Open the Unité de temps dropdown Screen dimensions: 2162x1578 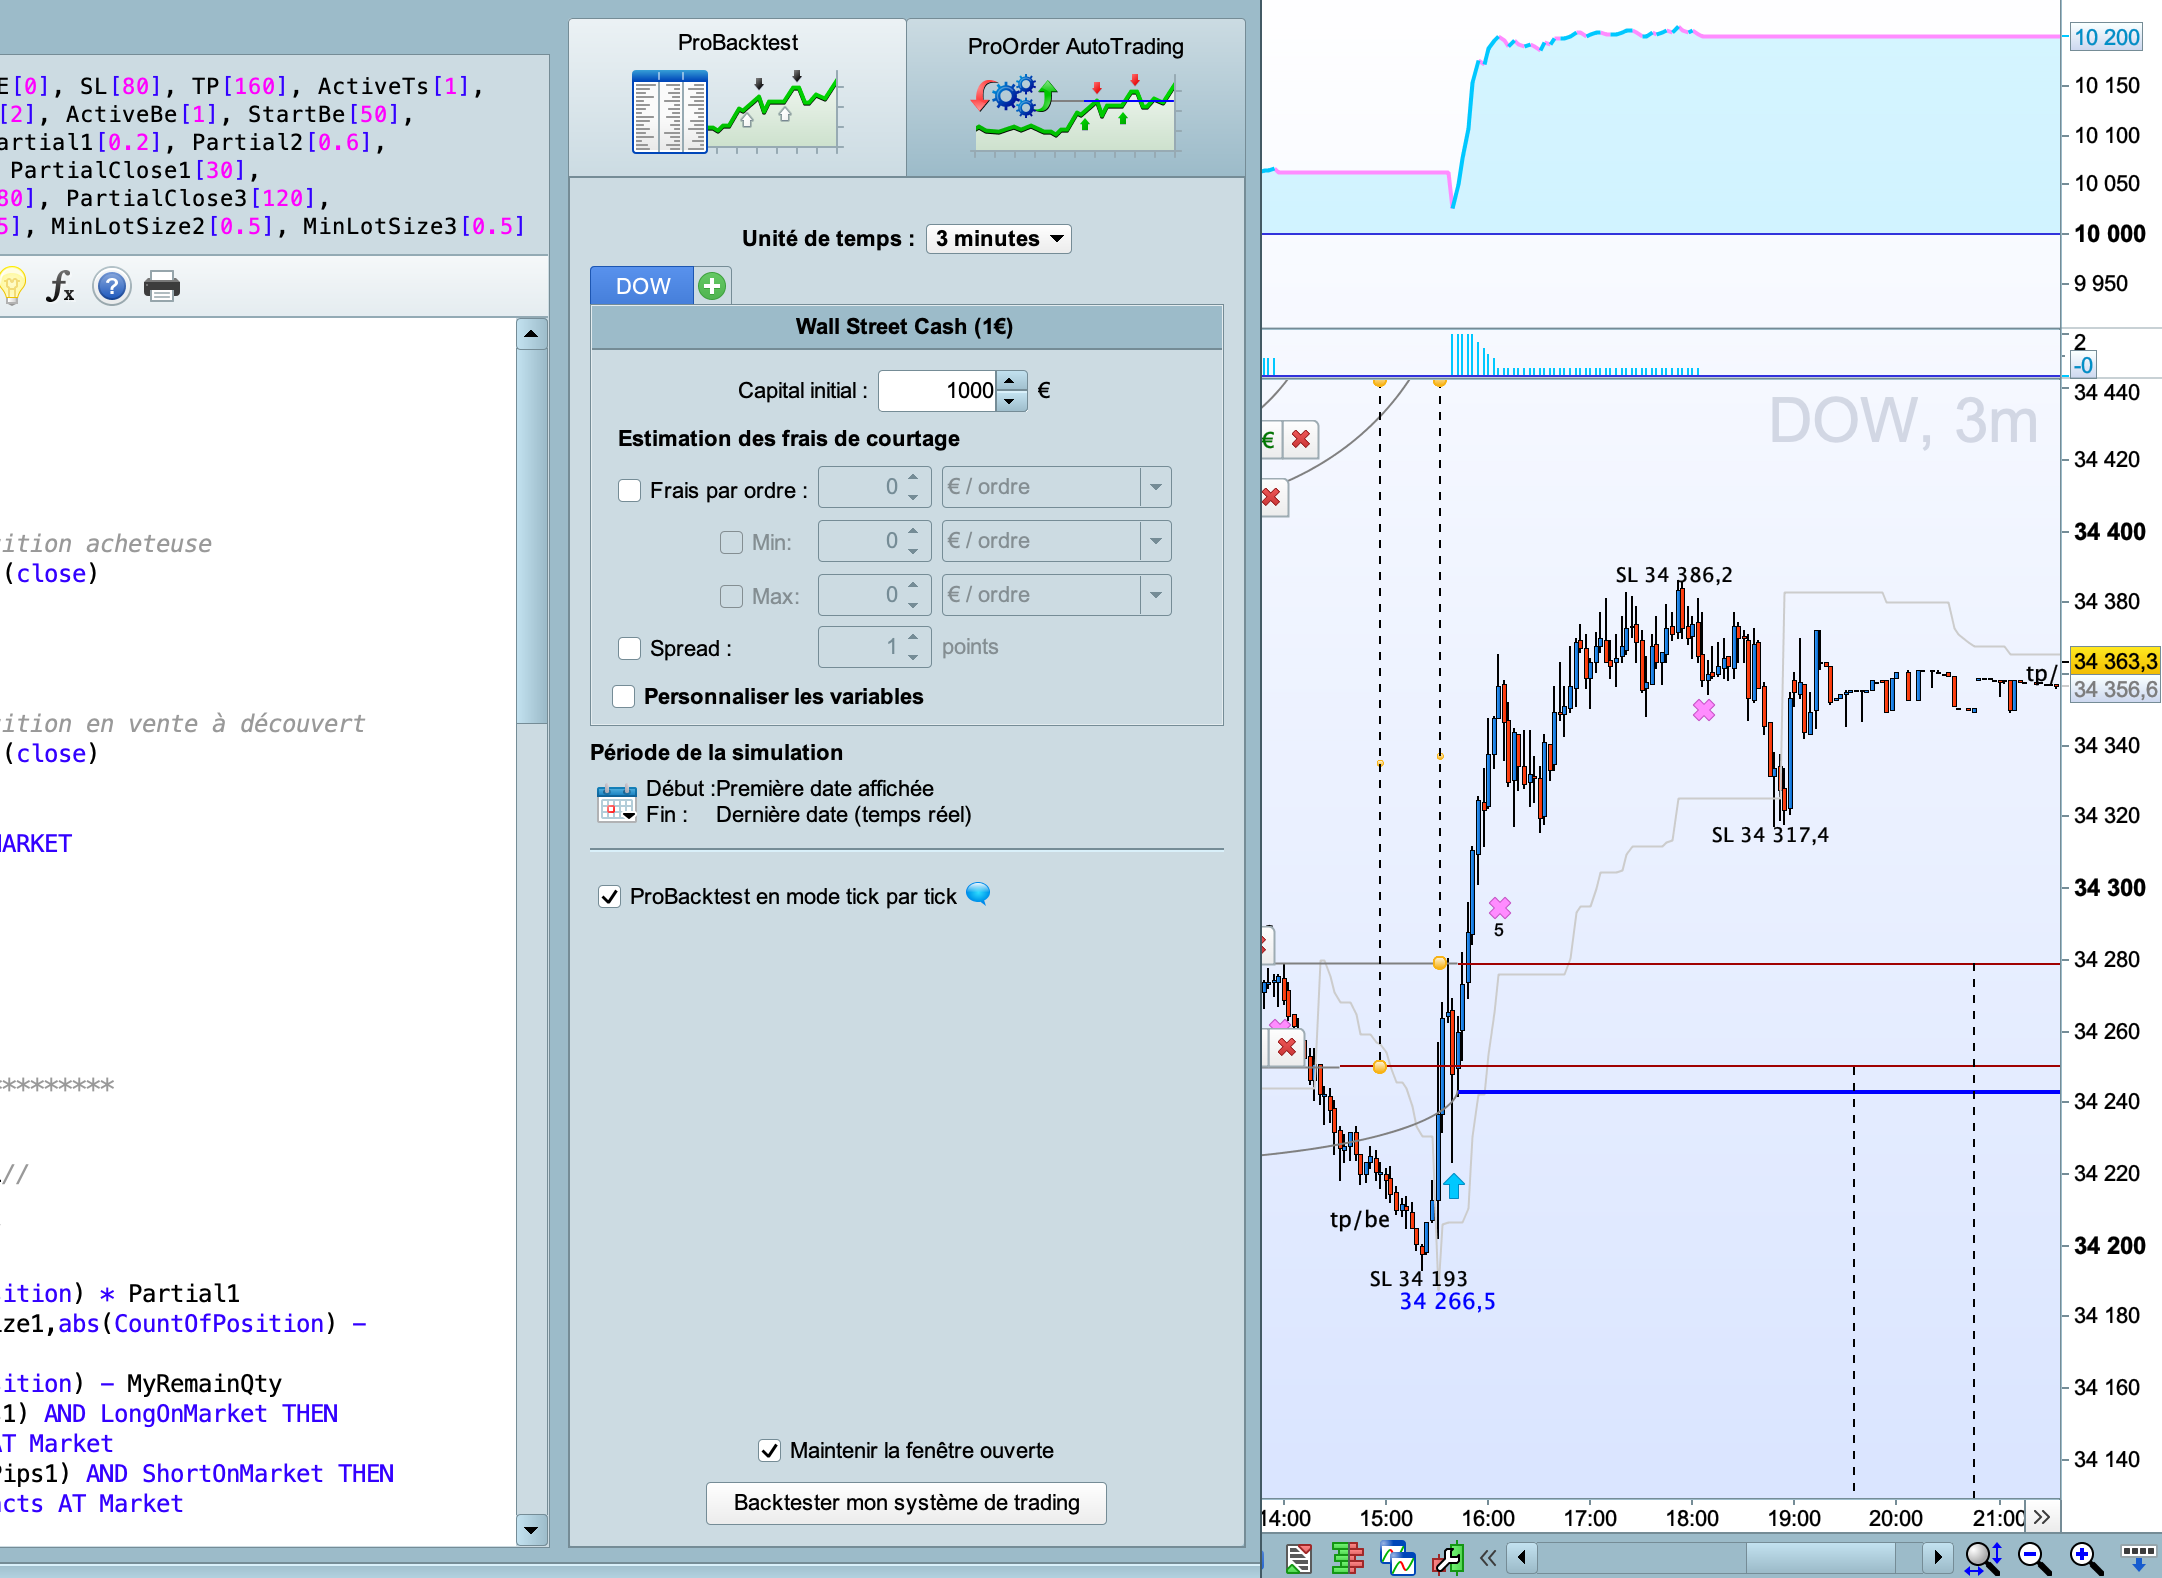click(998, 238)
